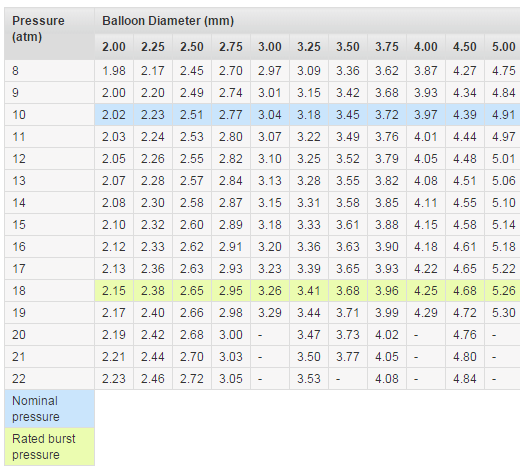Click the 4.84 cell in row 22
Image resolution: width=520 pixels, height=472 pixels.
point(465,379)
